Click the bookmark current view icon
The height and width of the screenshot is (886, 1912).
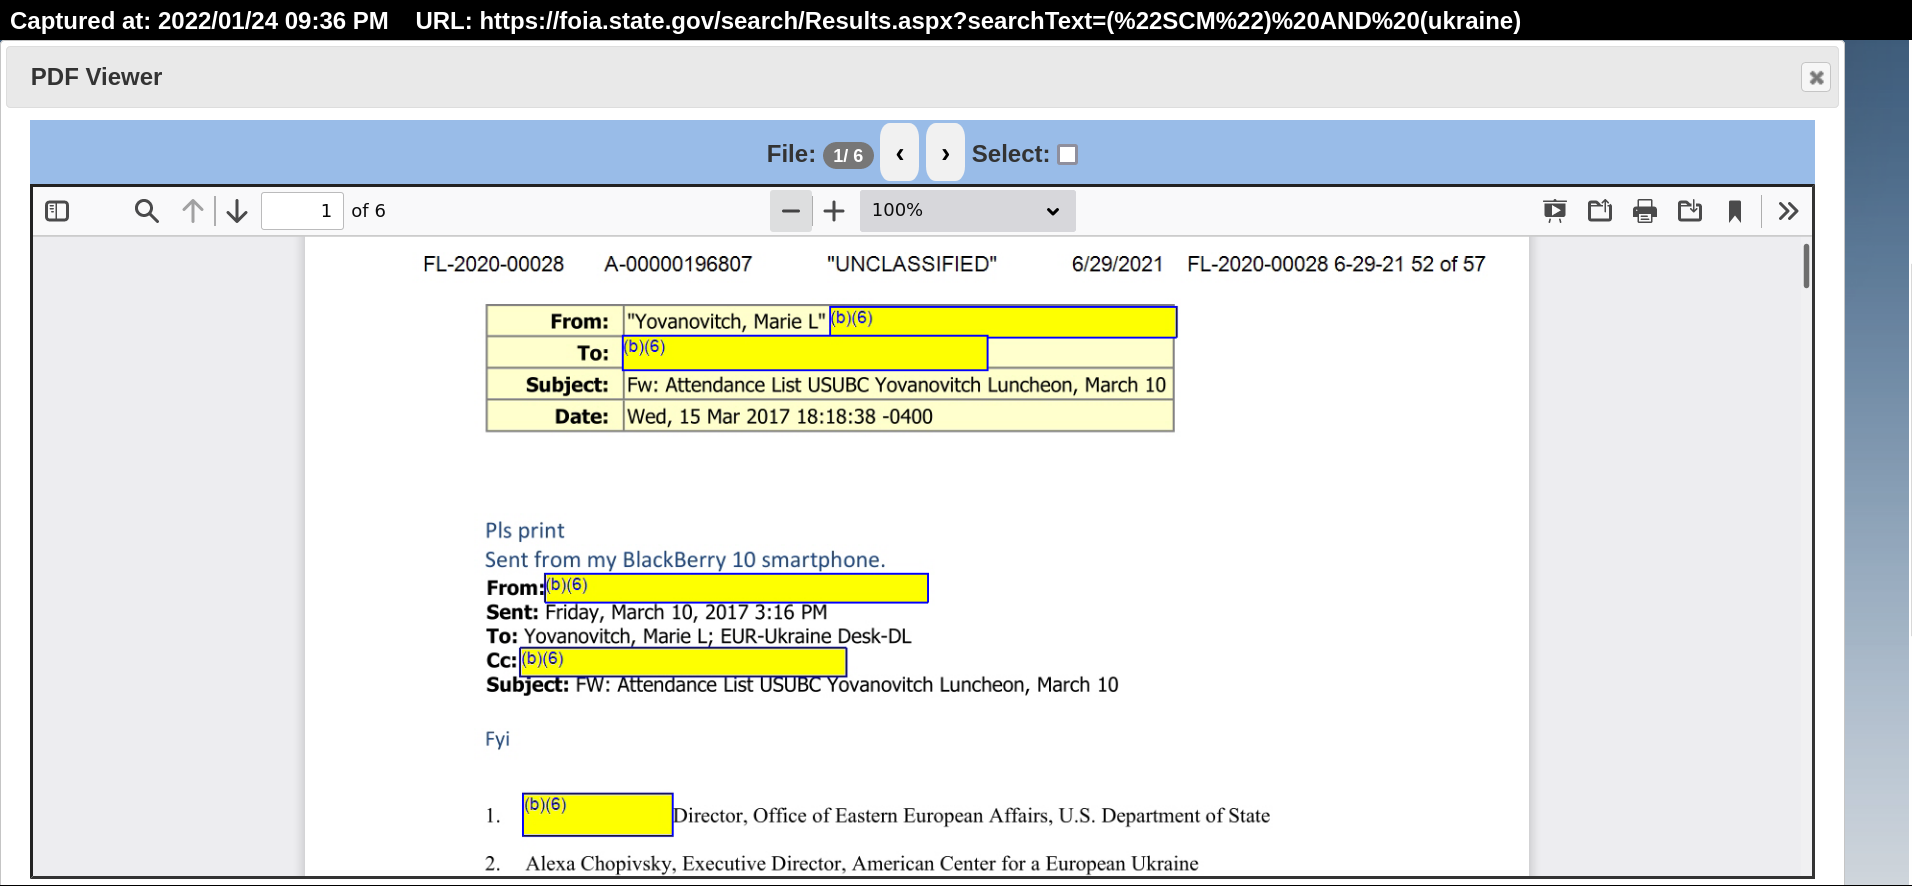(1735, 211)
